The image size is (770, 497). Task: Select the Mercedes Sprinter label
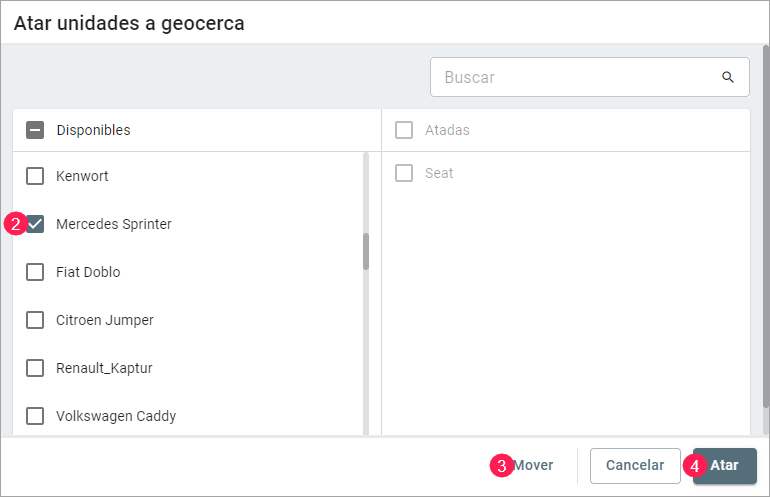point(114,224)
